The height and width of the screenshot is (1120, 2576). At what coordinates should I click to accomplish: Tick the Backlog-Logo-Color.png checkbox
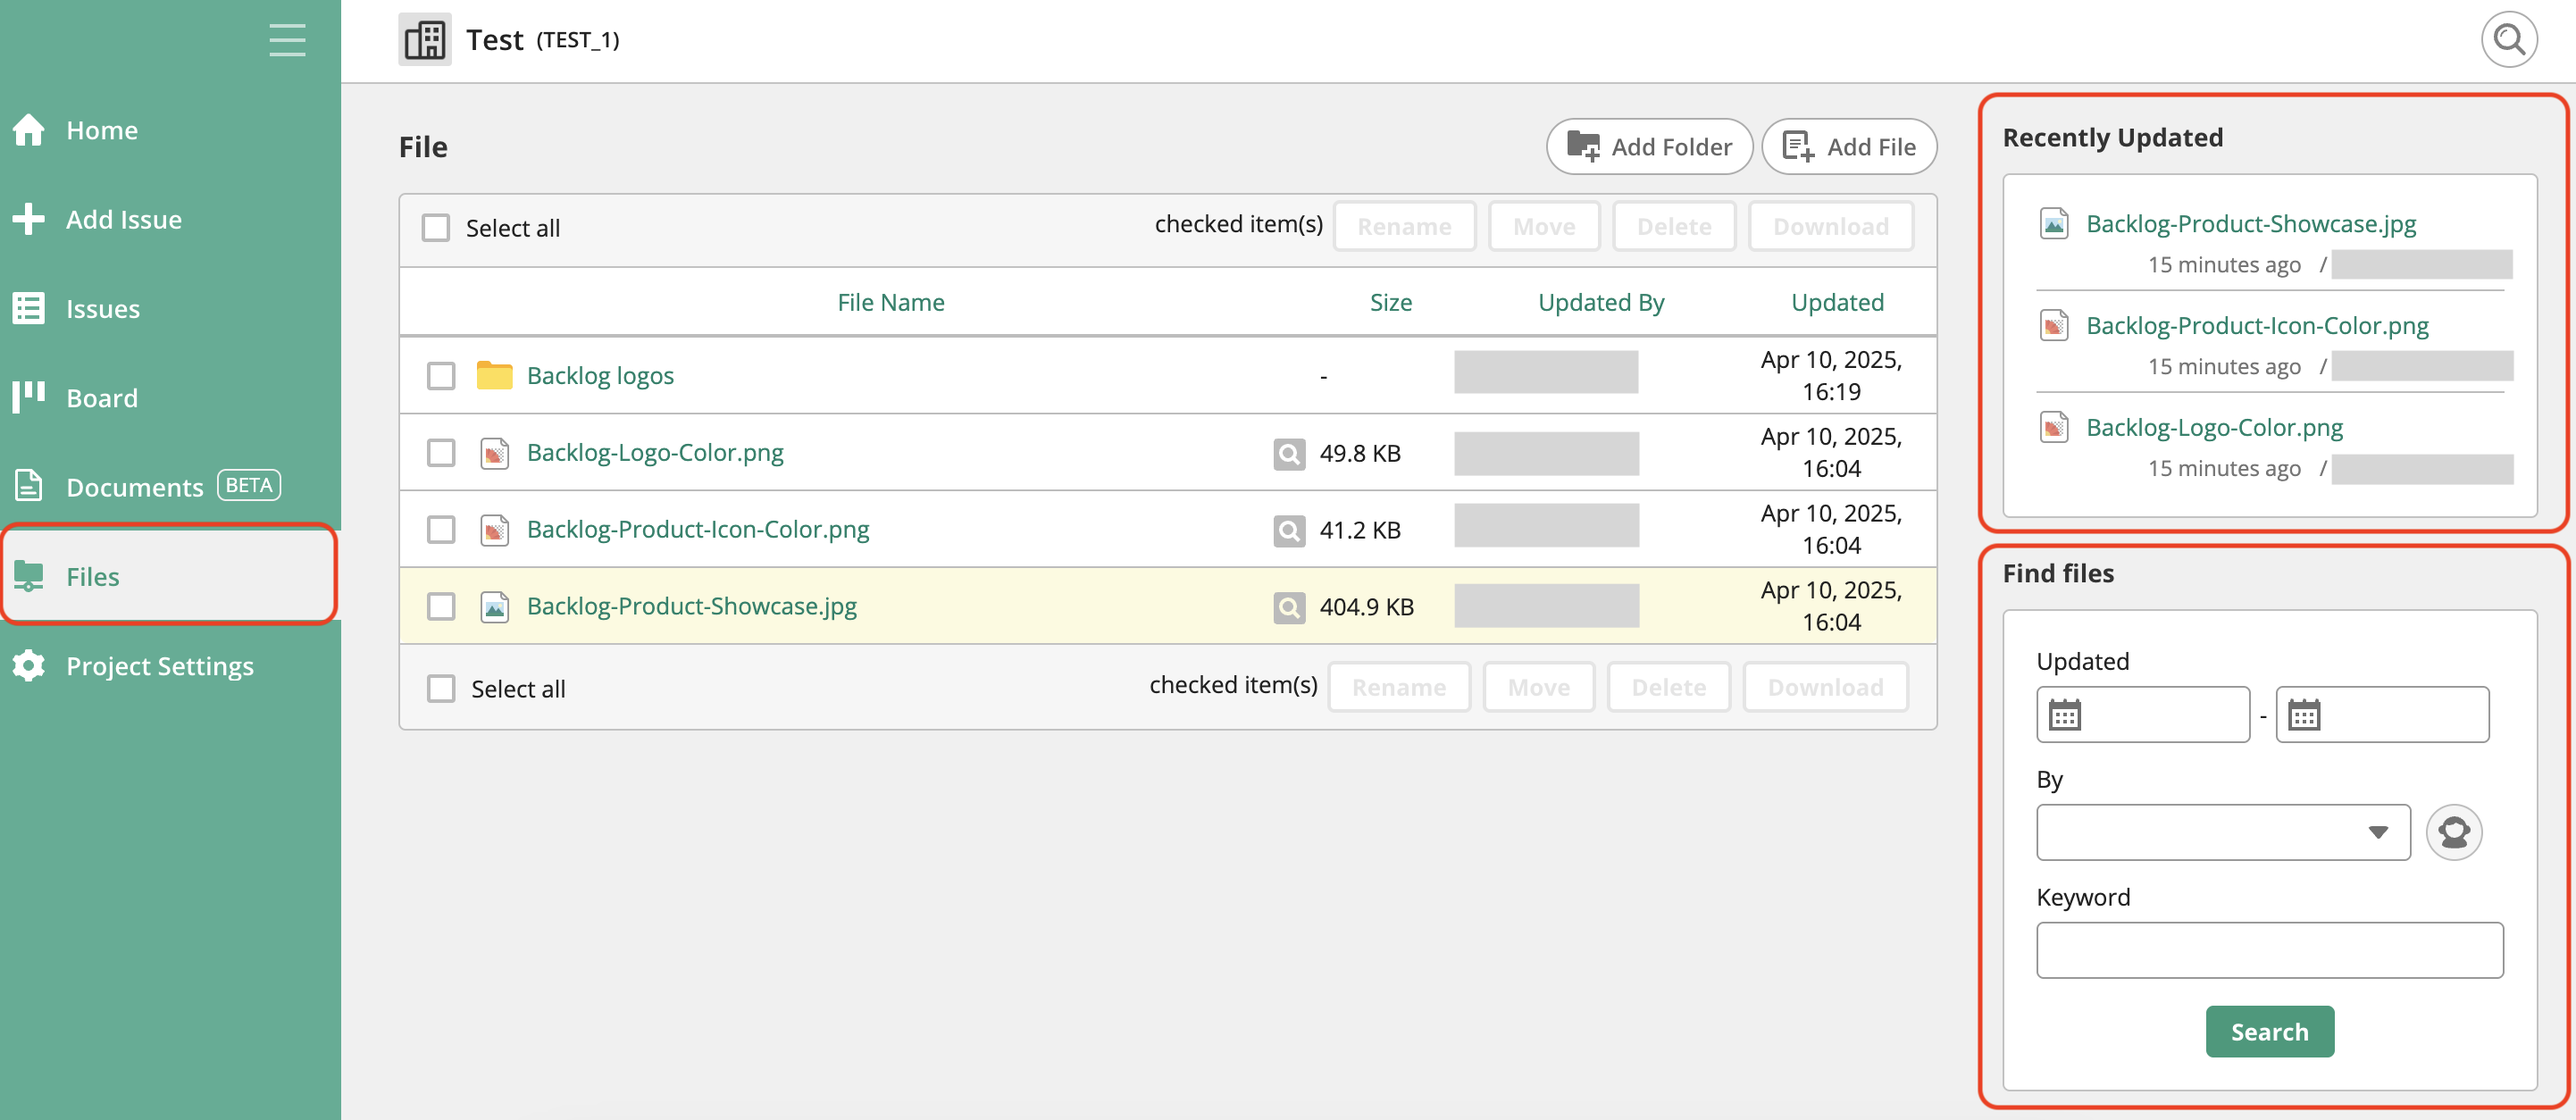[441, 453]
